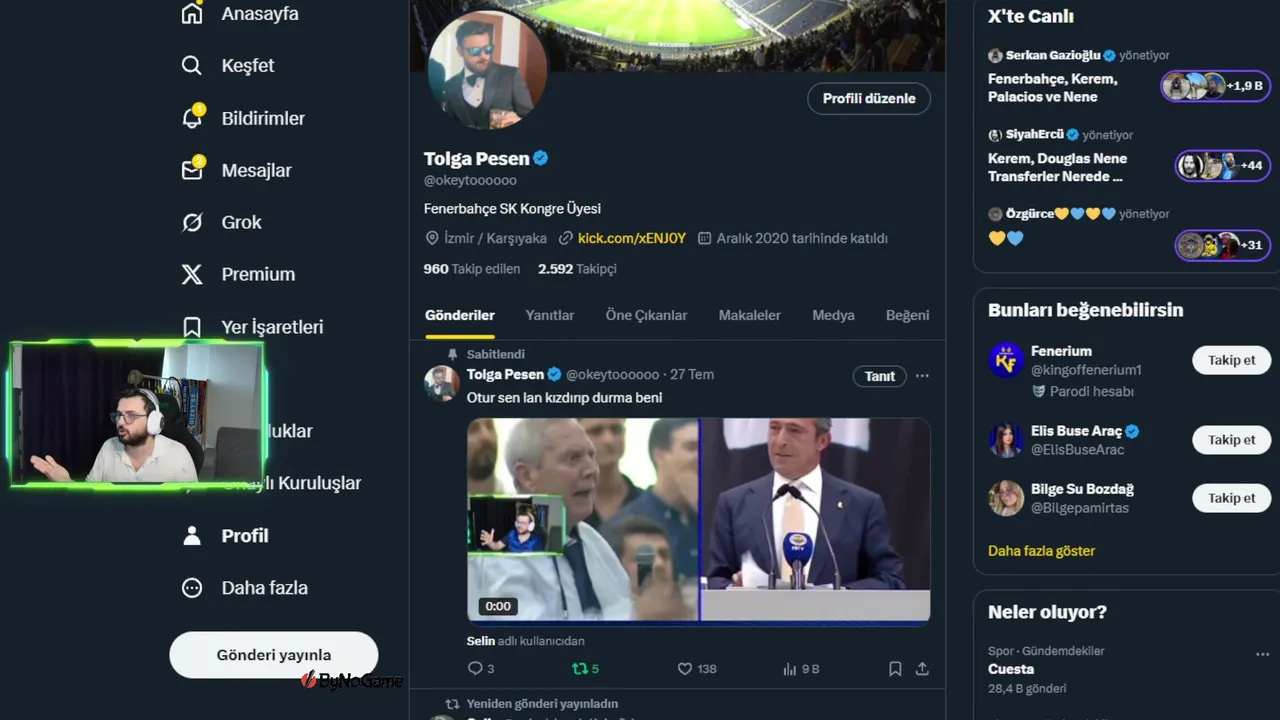
Task: Repost the pinned post
Action: pos(579,668)
